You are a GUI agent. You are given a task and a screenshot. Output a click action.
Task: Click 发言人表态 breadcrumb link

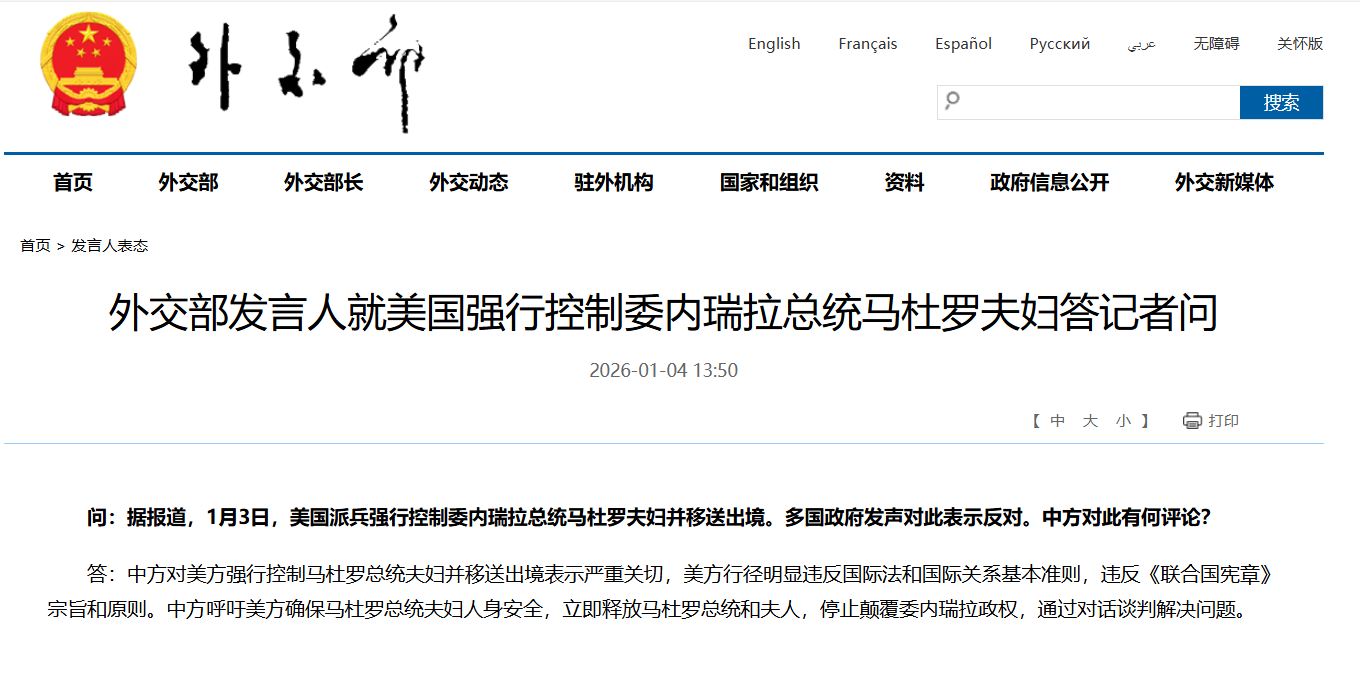(109, 246)
